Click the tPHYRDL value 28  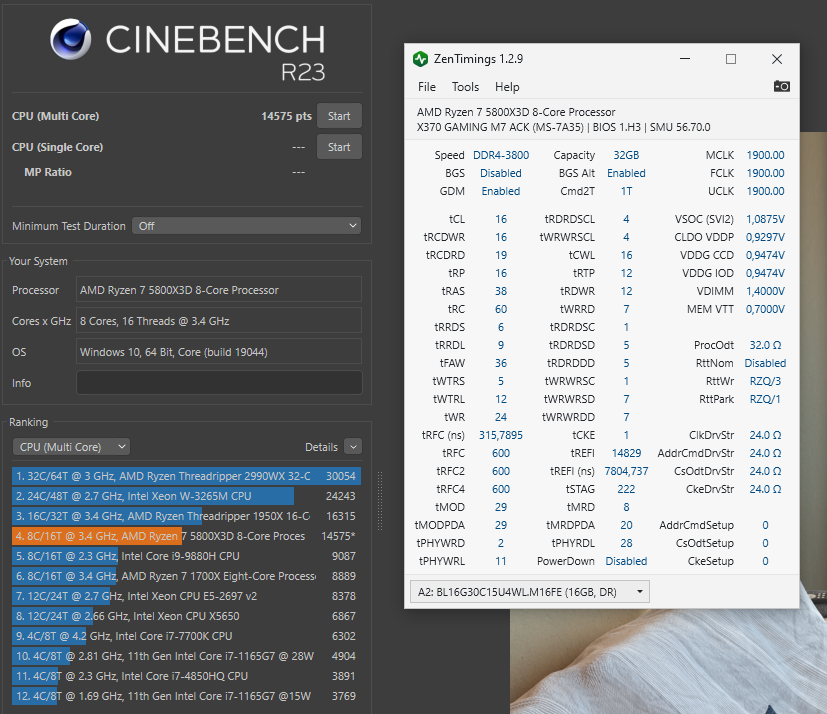coord(626,543)
